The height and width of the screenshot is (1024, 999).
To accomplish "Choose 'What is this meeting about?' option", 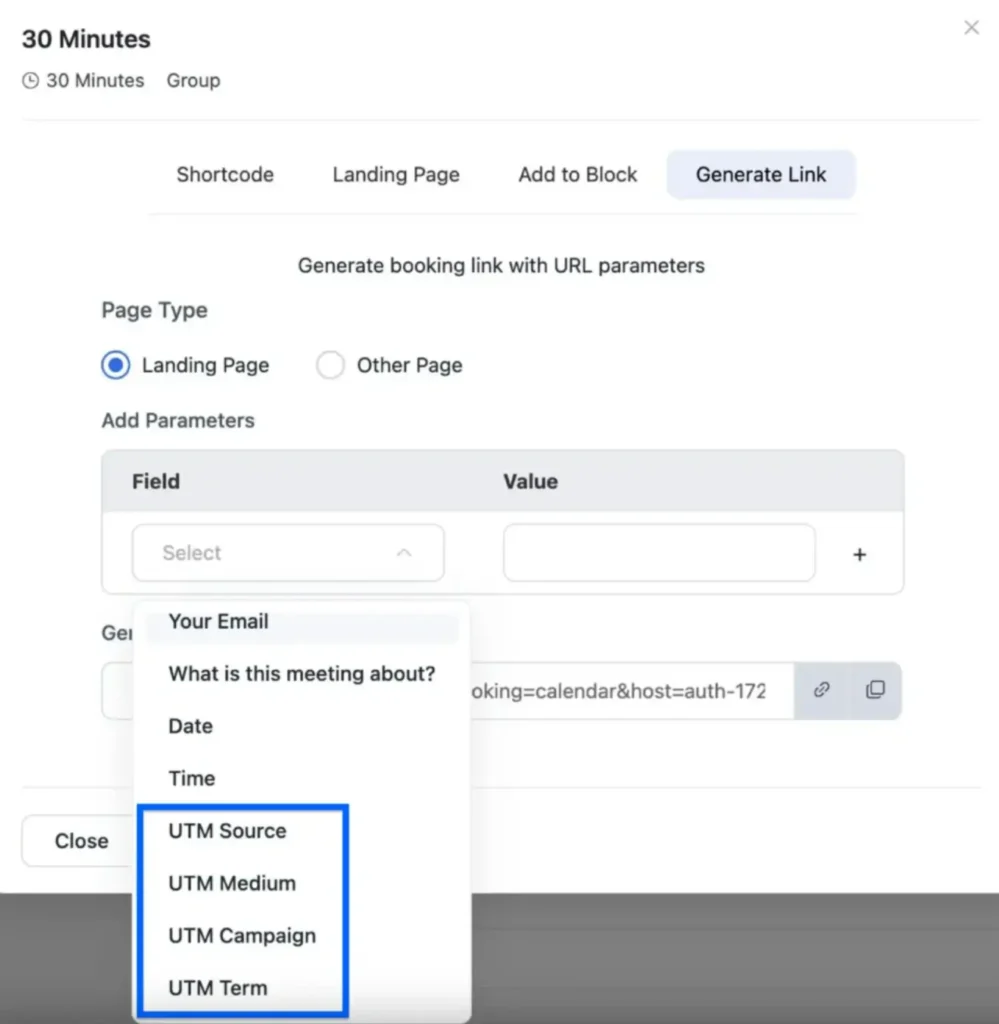I will point(301,674).
